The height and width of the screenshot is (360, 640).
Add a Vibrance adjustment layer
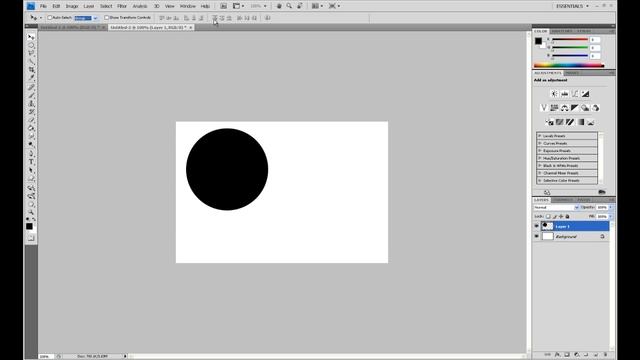[x=544, y=108]
